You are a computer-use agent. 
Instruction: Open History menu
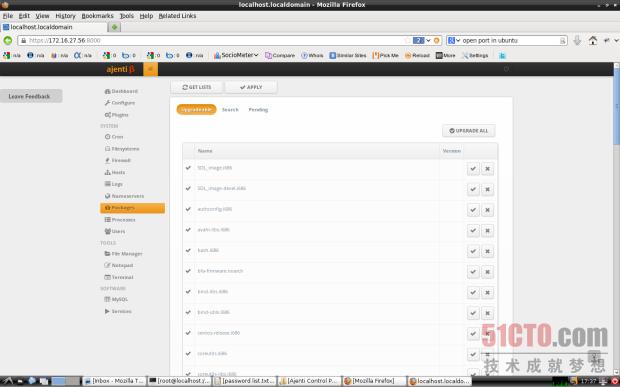(x=65, y=16)
